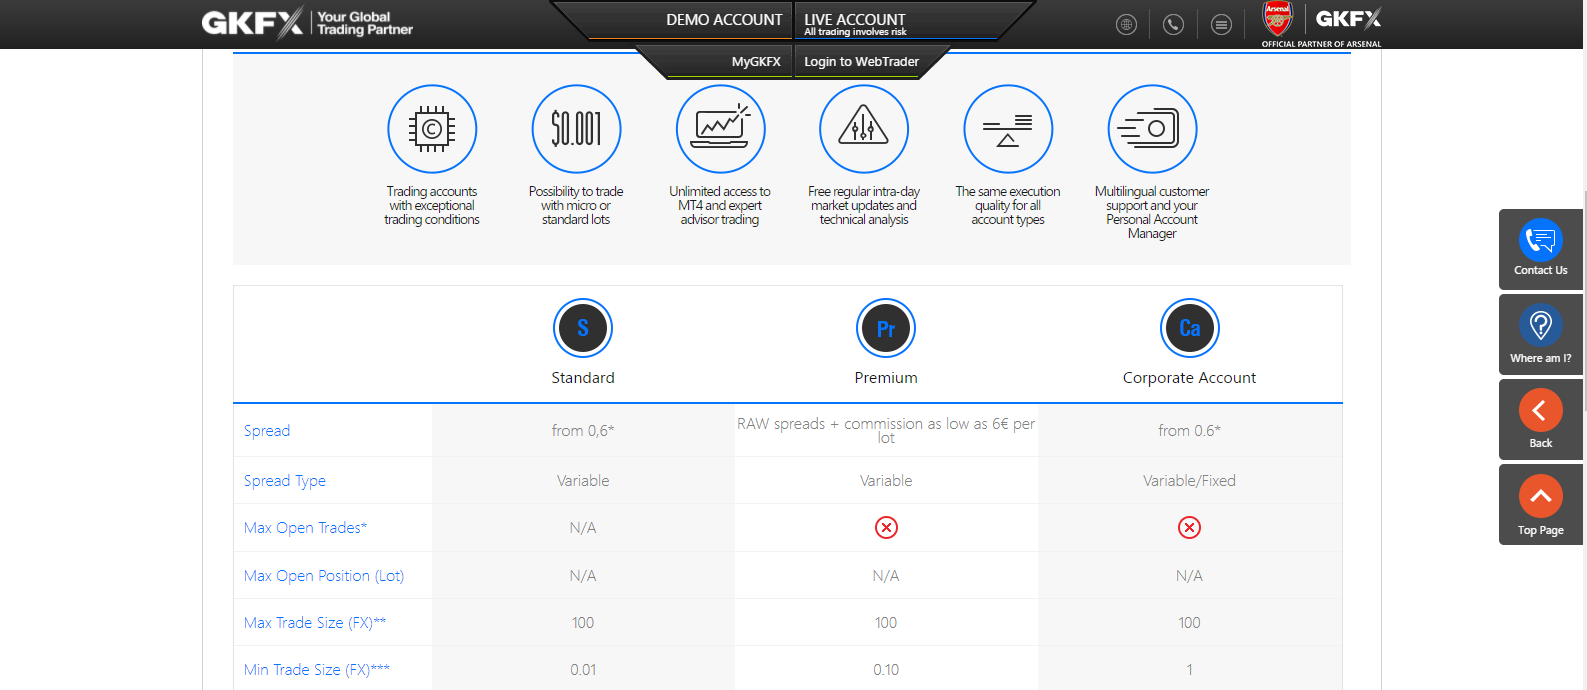Click the RAW spreads commission cell
The image size is (1587, 690).
click(x=886, y=431)
